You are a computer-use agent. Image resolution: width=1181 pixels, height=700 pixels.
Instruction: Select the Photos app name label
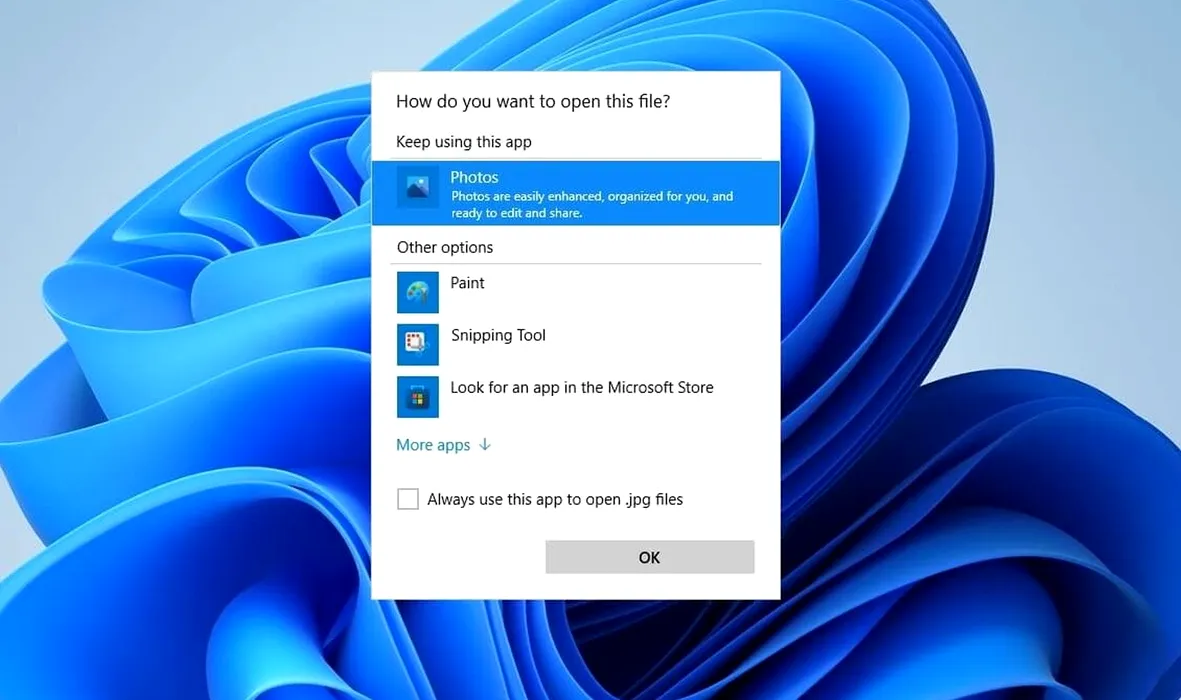point(474,177)
